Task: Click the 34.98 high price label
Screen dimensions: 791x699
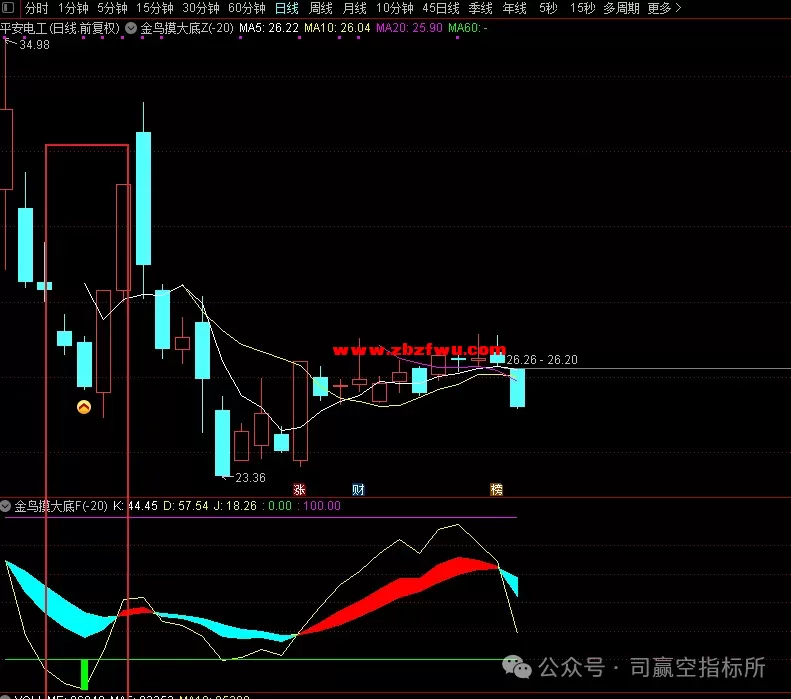Action: pos(34,45)
